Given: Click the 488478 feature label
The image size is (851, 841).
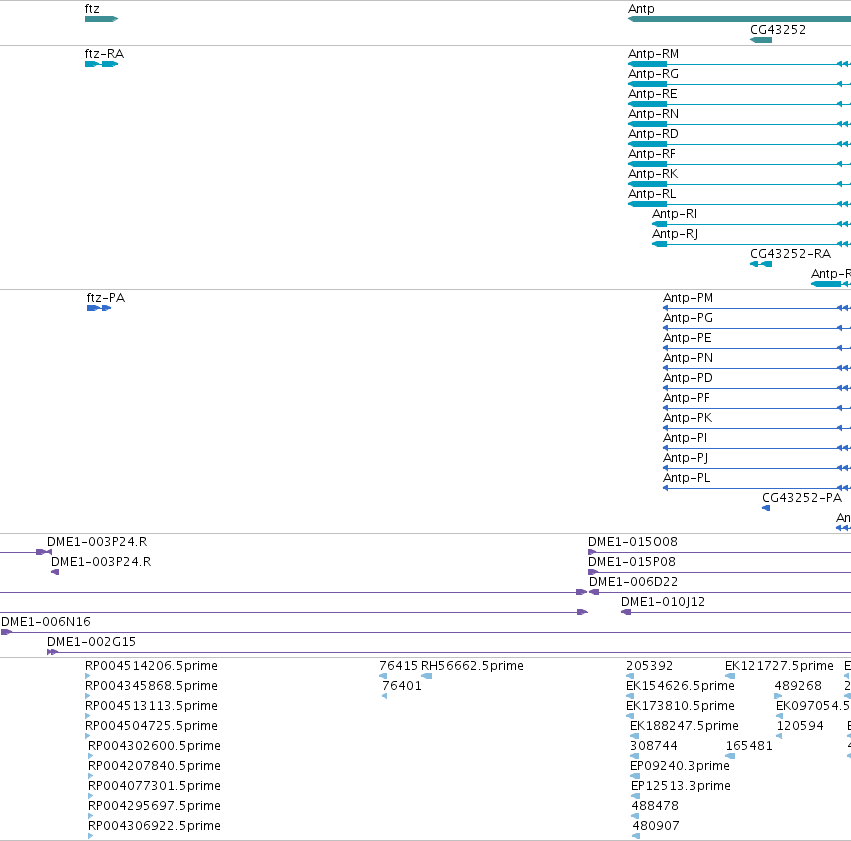Looking at the screenshot, I should (655, 806).
